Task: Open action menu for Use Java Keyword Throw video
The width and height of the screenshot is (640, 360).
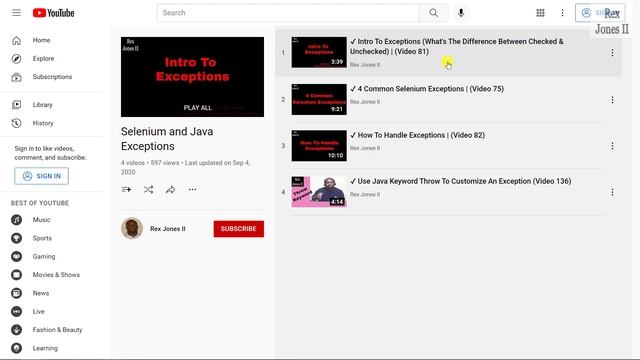Action: (612, 193)
